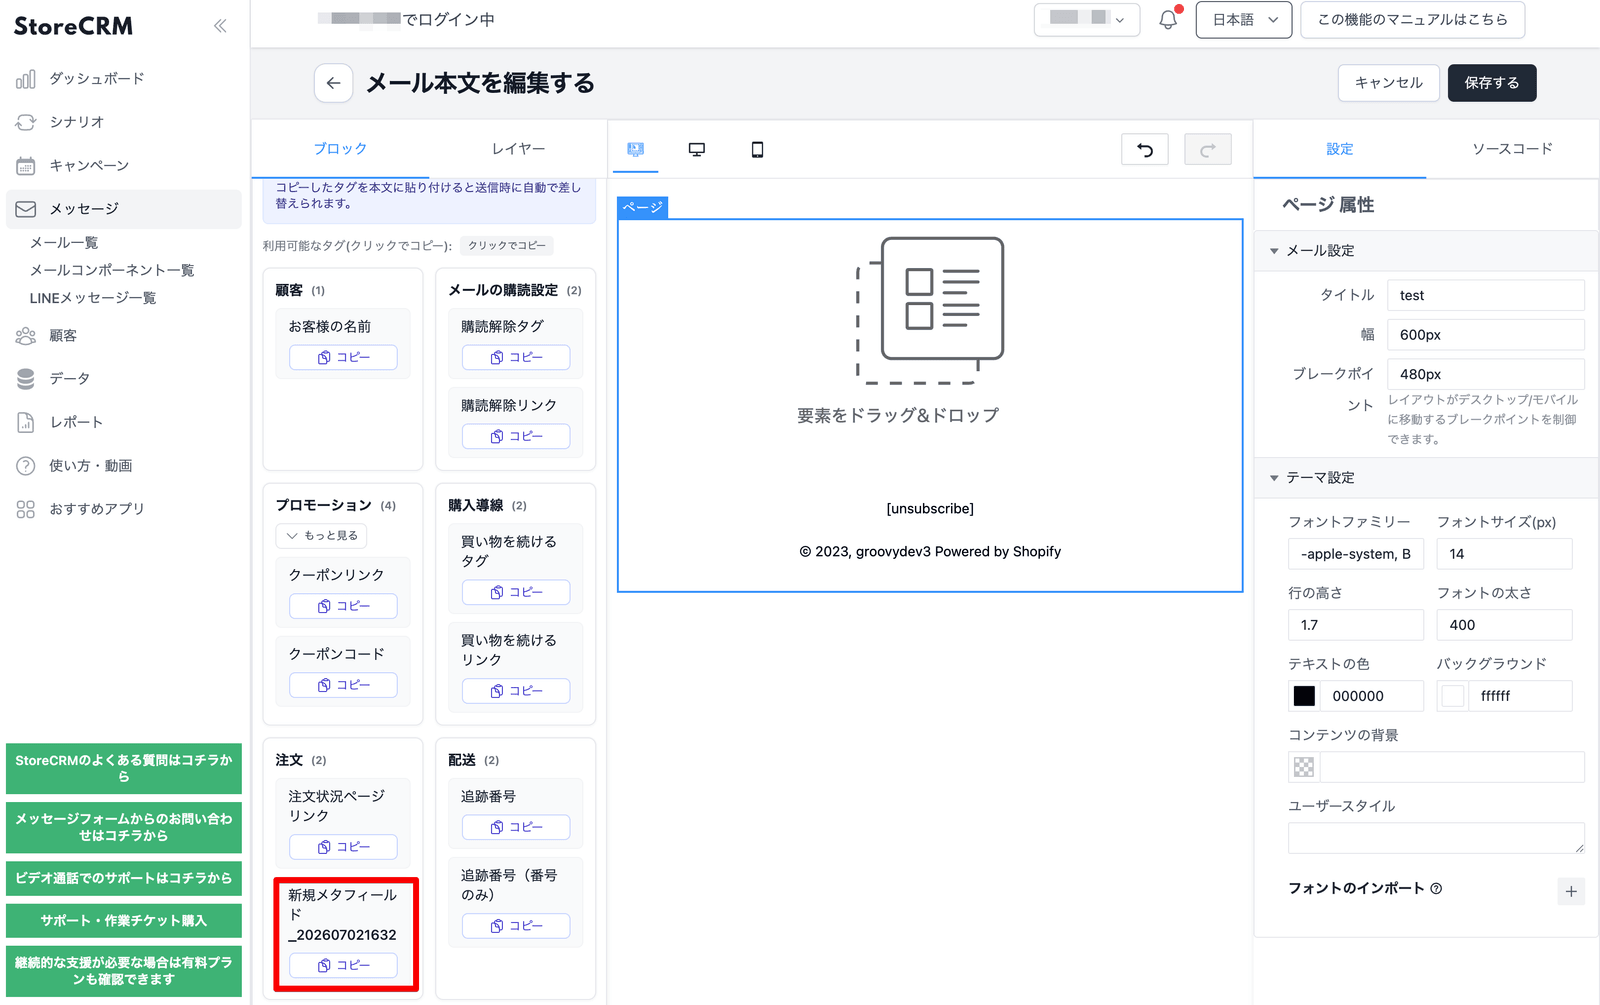Click the フォントファミリー field
This screenshot has width=1600, height=1005.
coord(1355,554)
